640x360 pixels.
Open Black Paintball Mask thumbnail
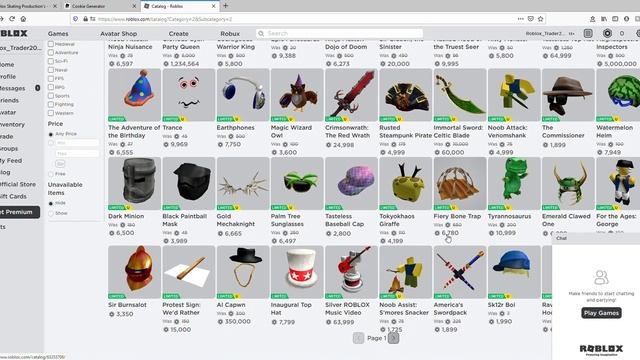pos(188,184)
